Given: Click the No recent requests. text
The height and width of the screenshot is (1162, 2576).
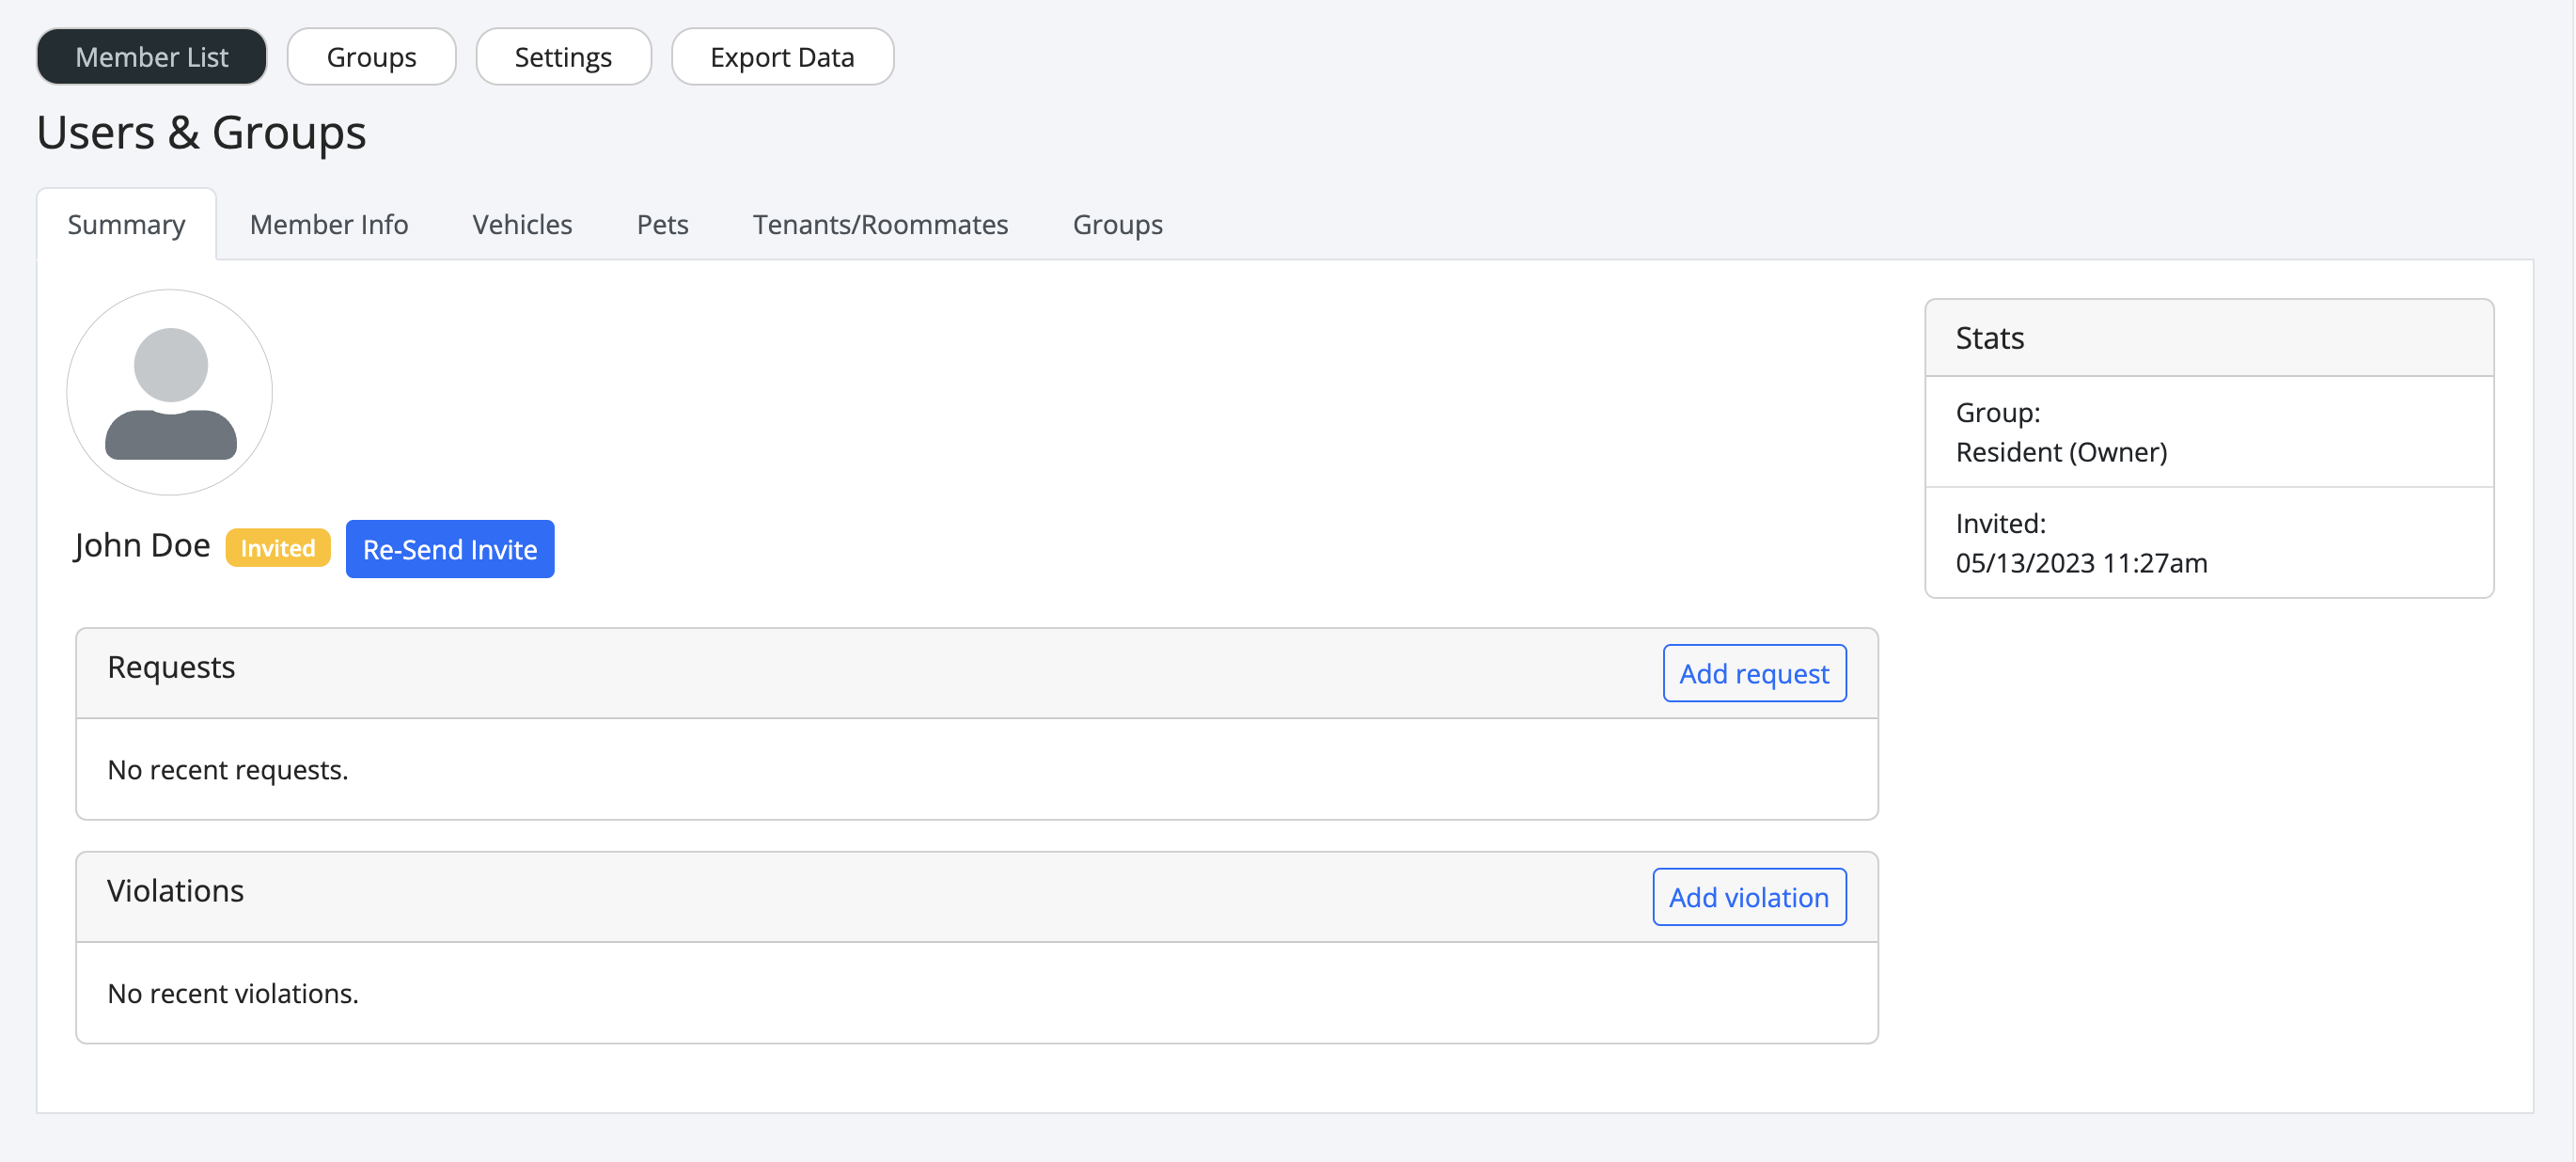Looking at the screenshot, I should pyautogui.click(x=228, y=770).
